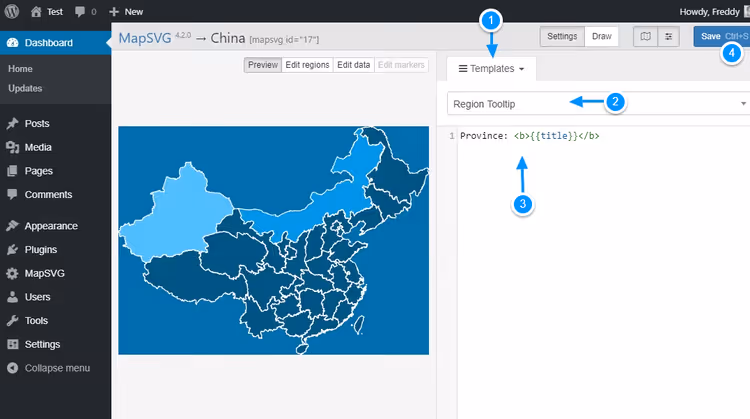
Task: Click the Taiwan island on the map
Action: tap(359, 325)
